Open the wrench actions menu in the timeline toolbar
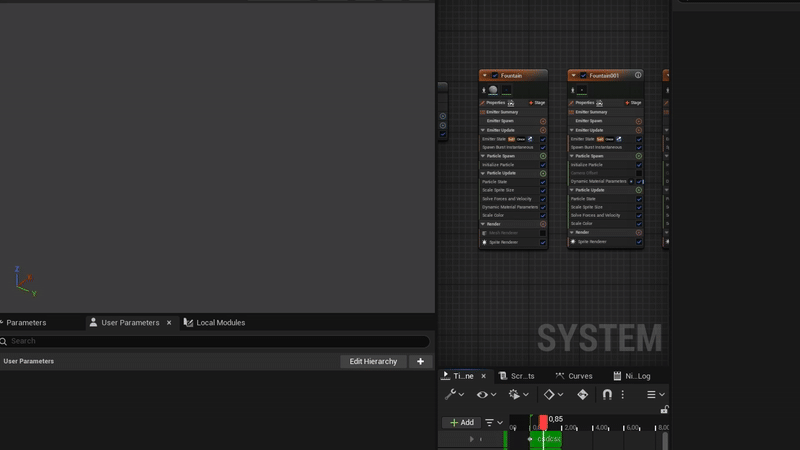 point(454,394)
